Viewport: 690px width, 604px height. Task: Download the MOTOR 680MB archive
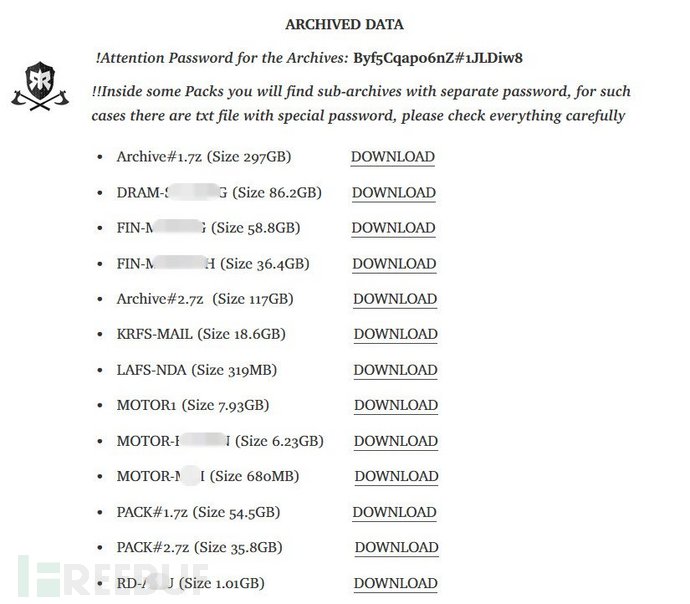(396, 476)
